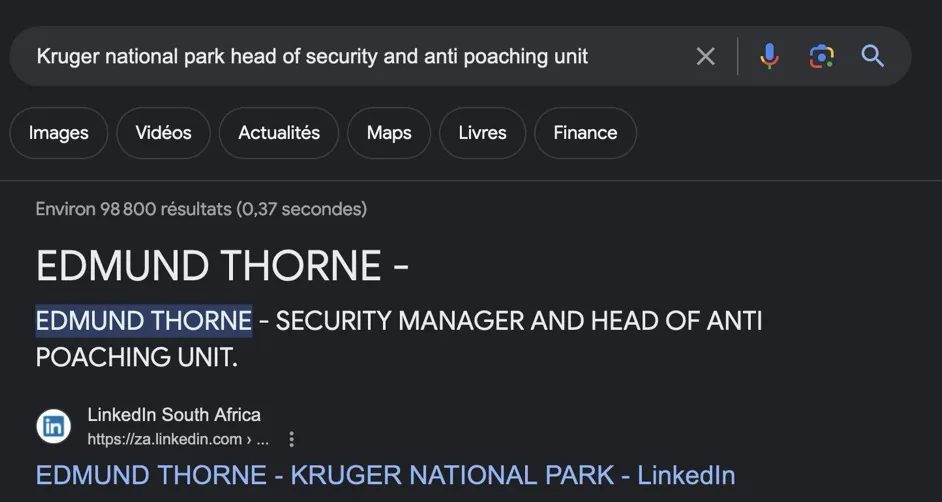
Task: Click the magnifying glass search icon
Action: pos(872,56)
